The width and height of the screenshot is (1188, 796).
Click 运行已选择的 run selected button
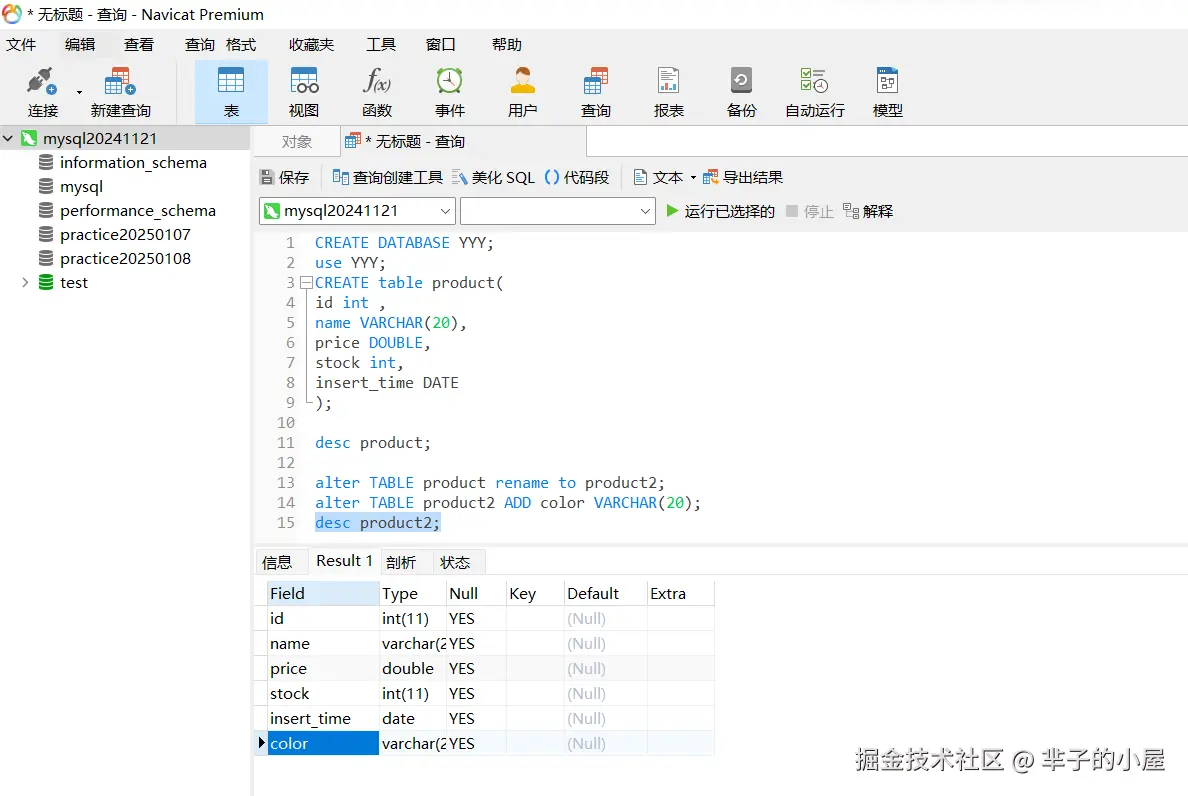point(720,211)
